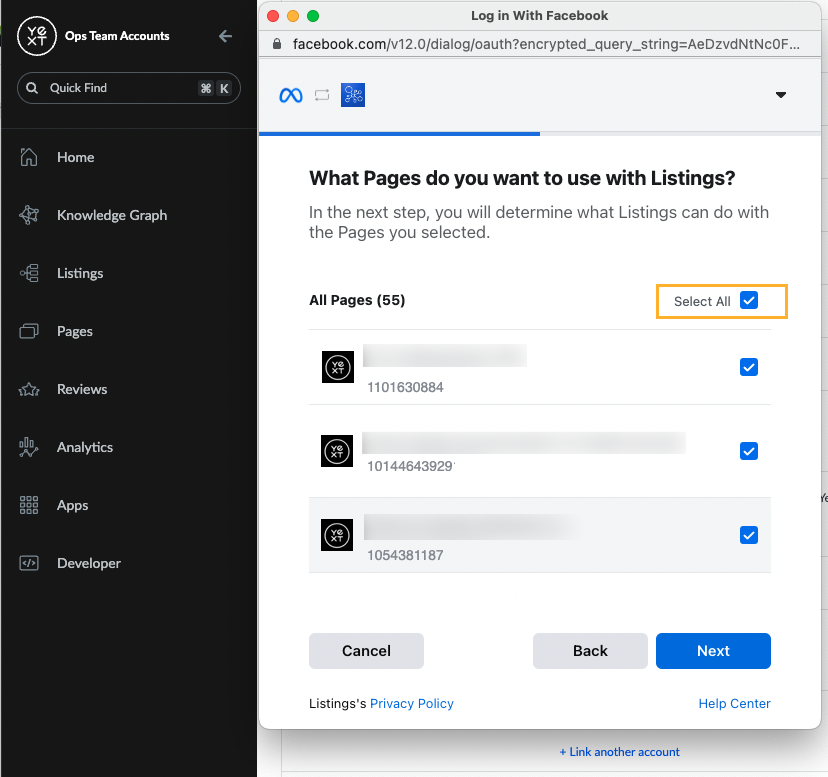Toggle the Select All checkbox
828x777 pixels.
tap(749, 301)
